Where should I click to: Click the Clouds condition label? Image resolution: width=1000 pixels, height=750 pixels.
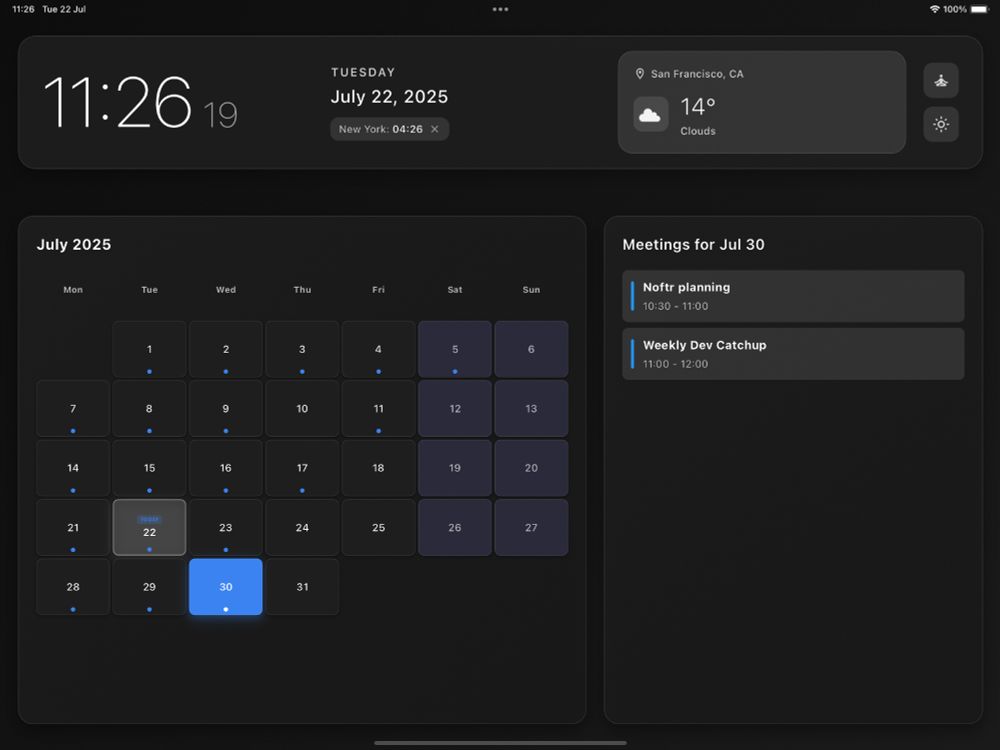tap(698, 131)
